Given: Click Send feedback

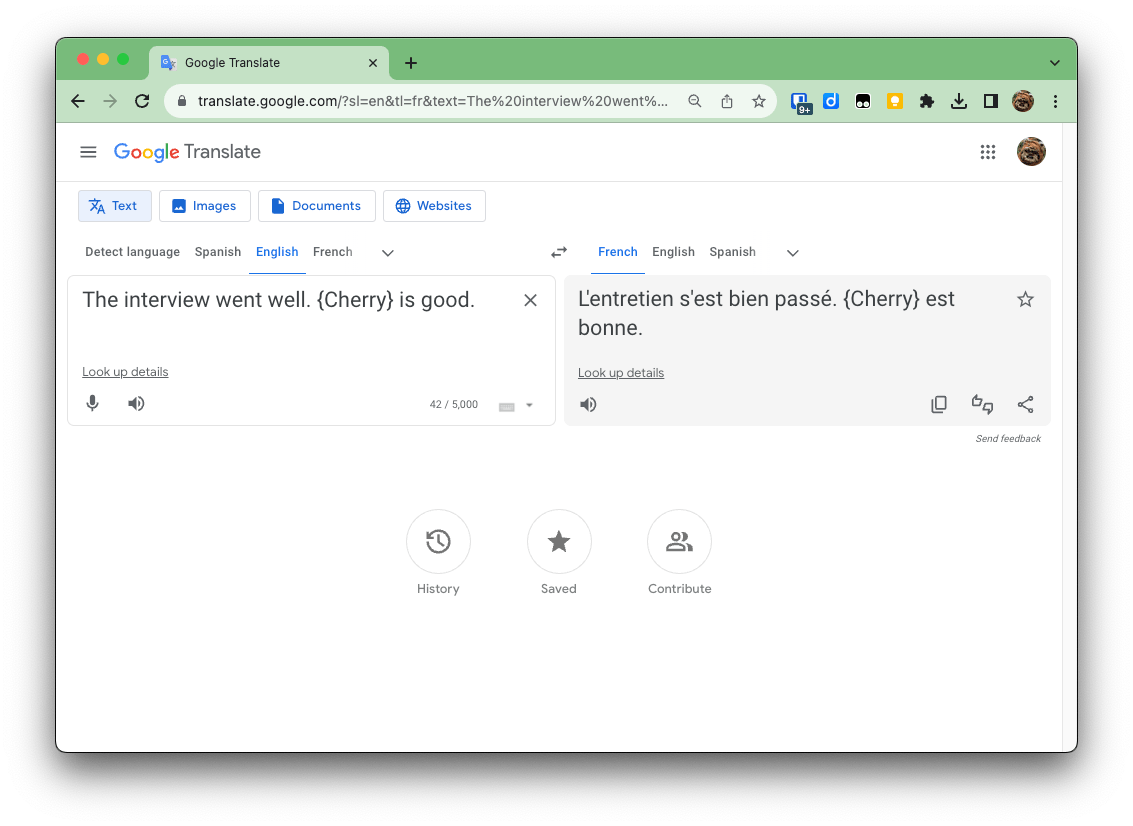Looking at the screenshot, I should [1008, 438].
